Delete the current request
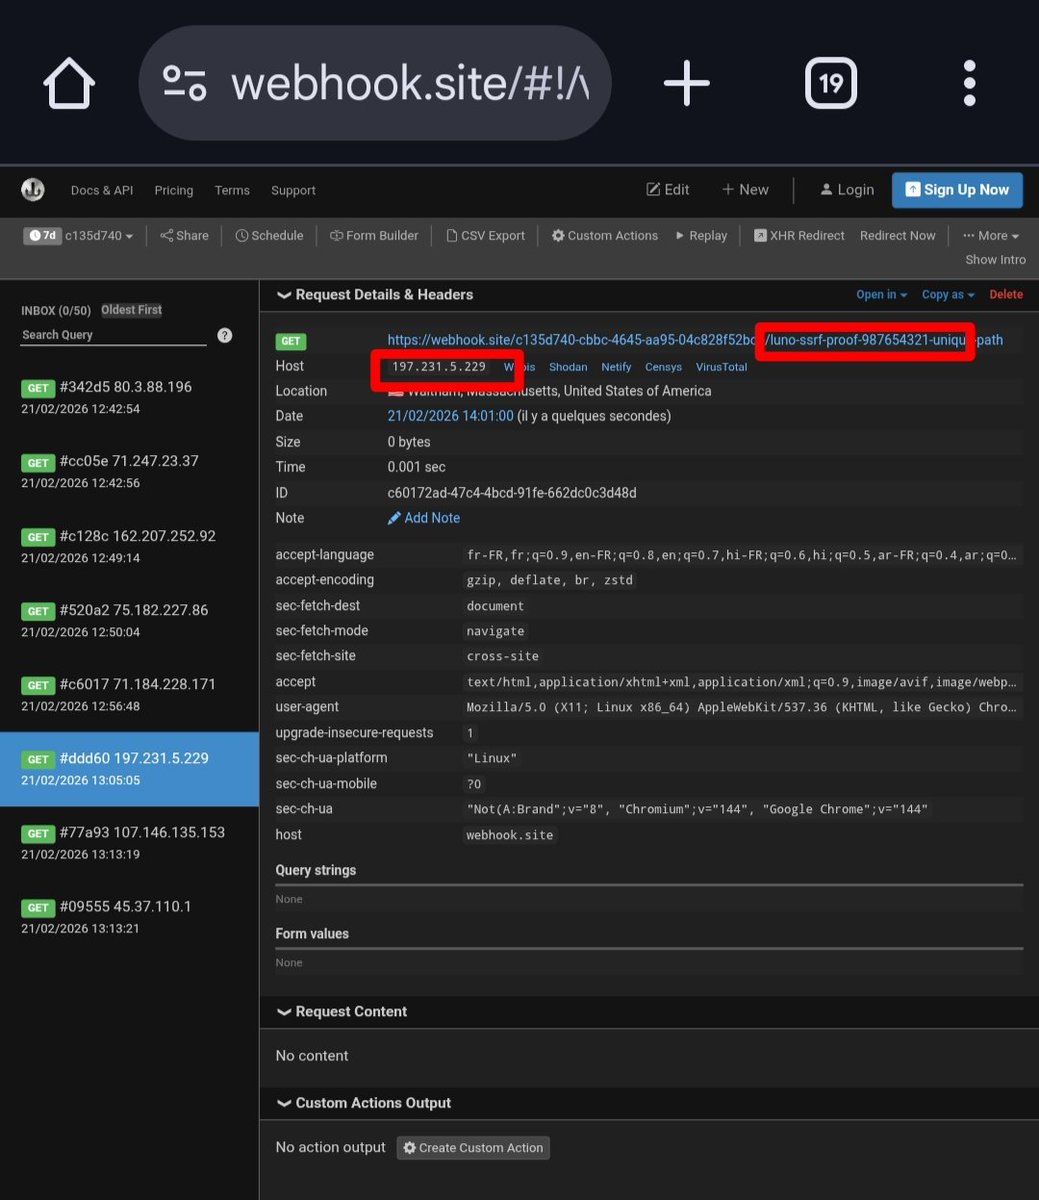The height and width of the screenshot is (1200, 1039). (1006, 295)
